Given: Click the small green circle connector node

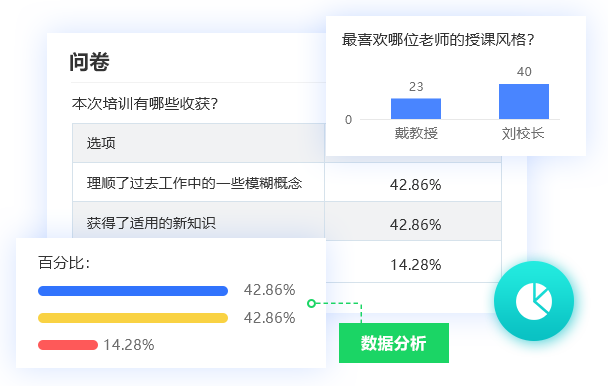Looking at the screenshot, I should pos(311,303).
